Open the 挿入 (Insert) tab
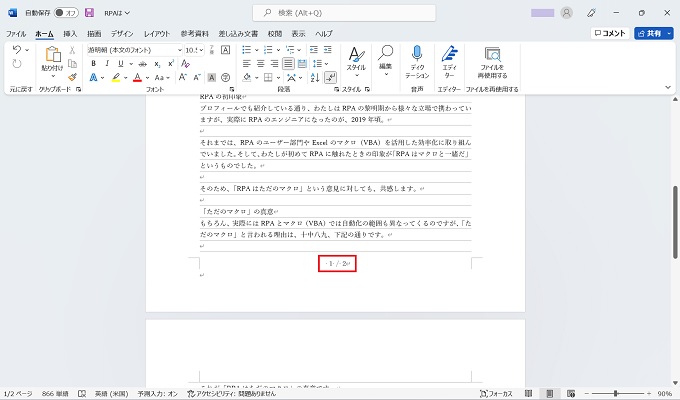 (70, 33)
